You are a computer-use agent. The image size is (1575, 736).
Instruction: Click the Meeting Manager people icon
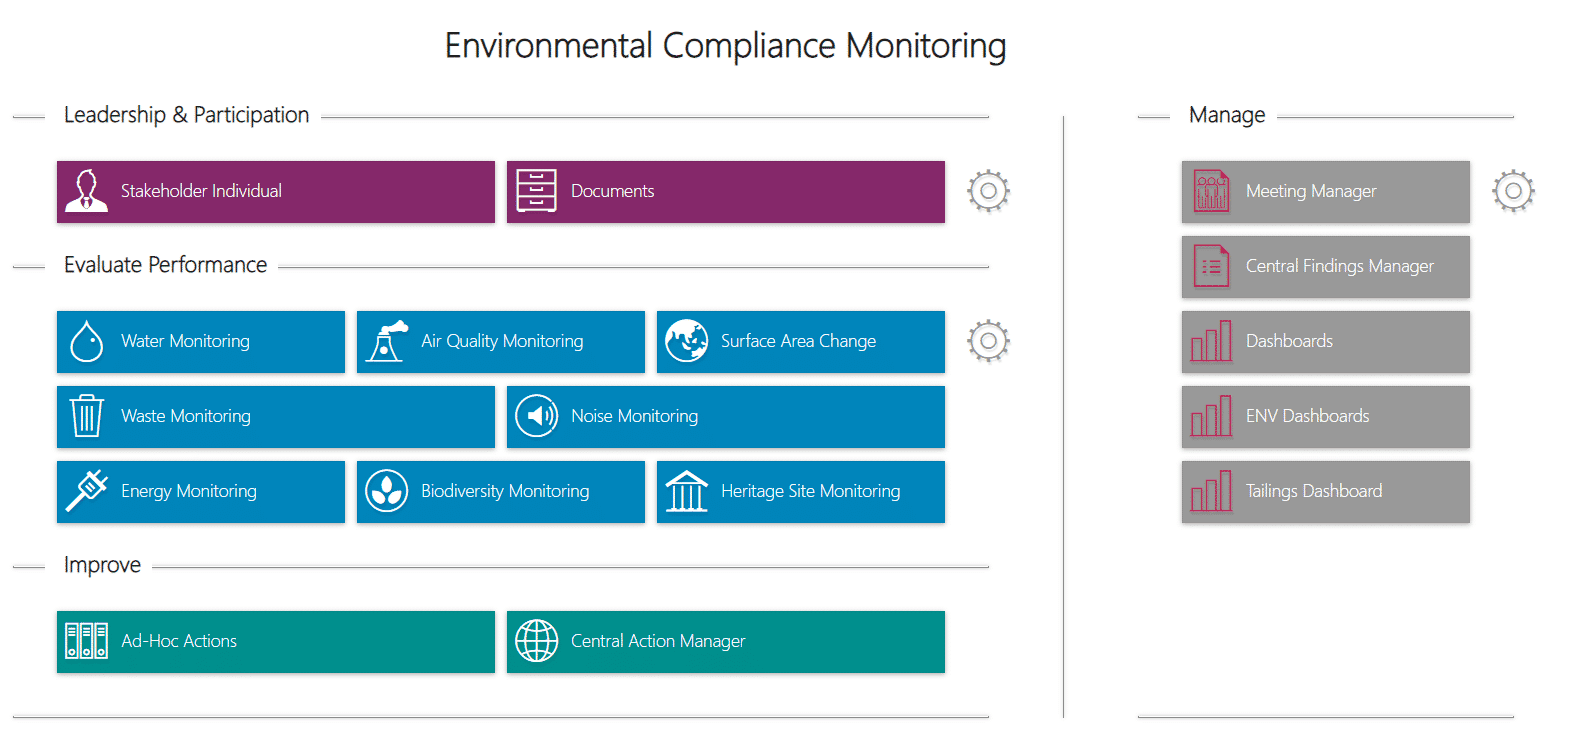pyautogui.click(x=1212, y=191)
